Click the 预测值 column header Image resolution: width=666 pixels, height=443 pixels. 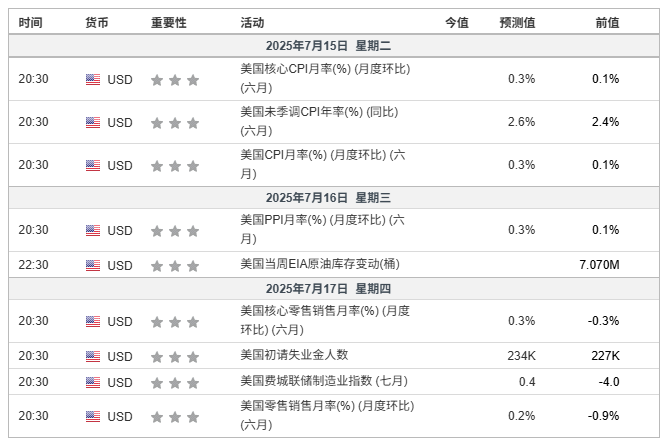click(x=517, y=22)
